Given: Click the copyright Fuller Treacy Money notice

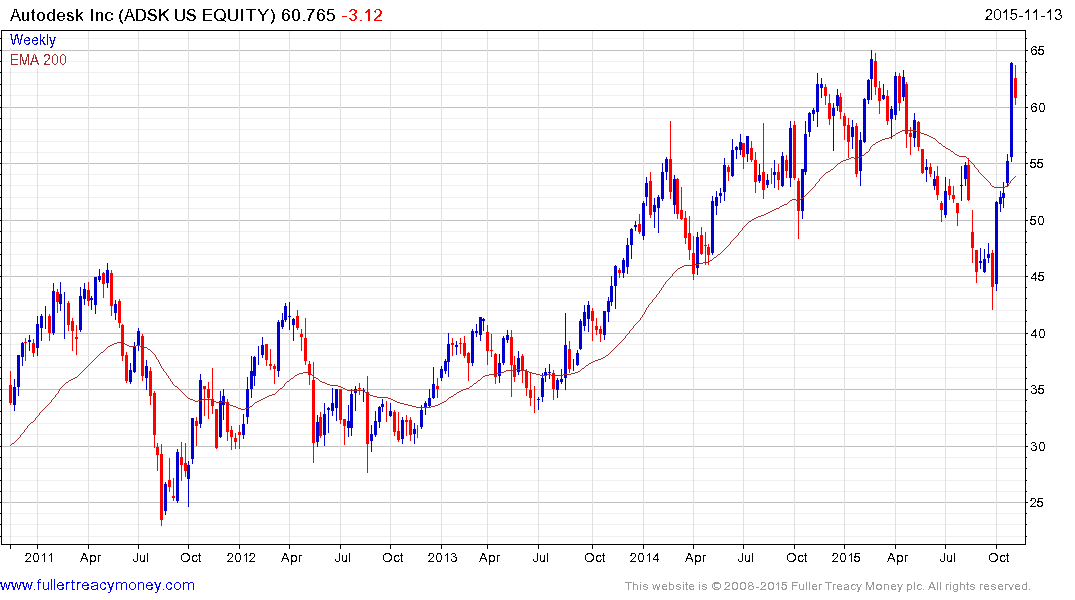Looking at the screenshot, I should pos(827,586).
